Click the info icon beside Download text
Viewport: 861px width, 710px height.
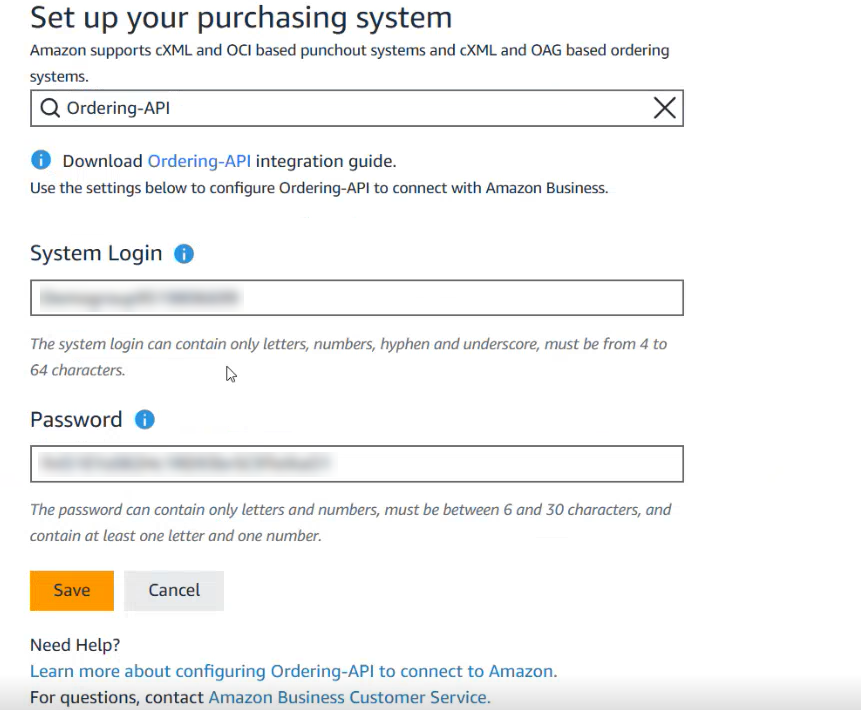41,160
